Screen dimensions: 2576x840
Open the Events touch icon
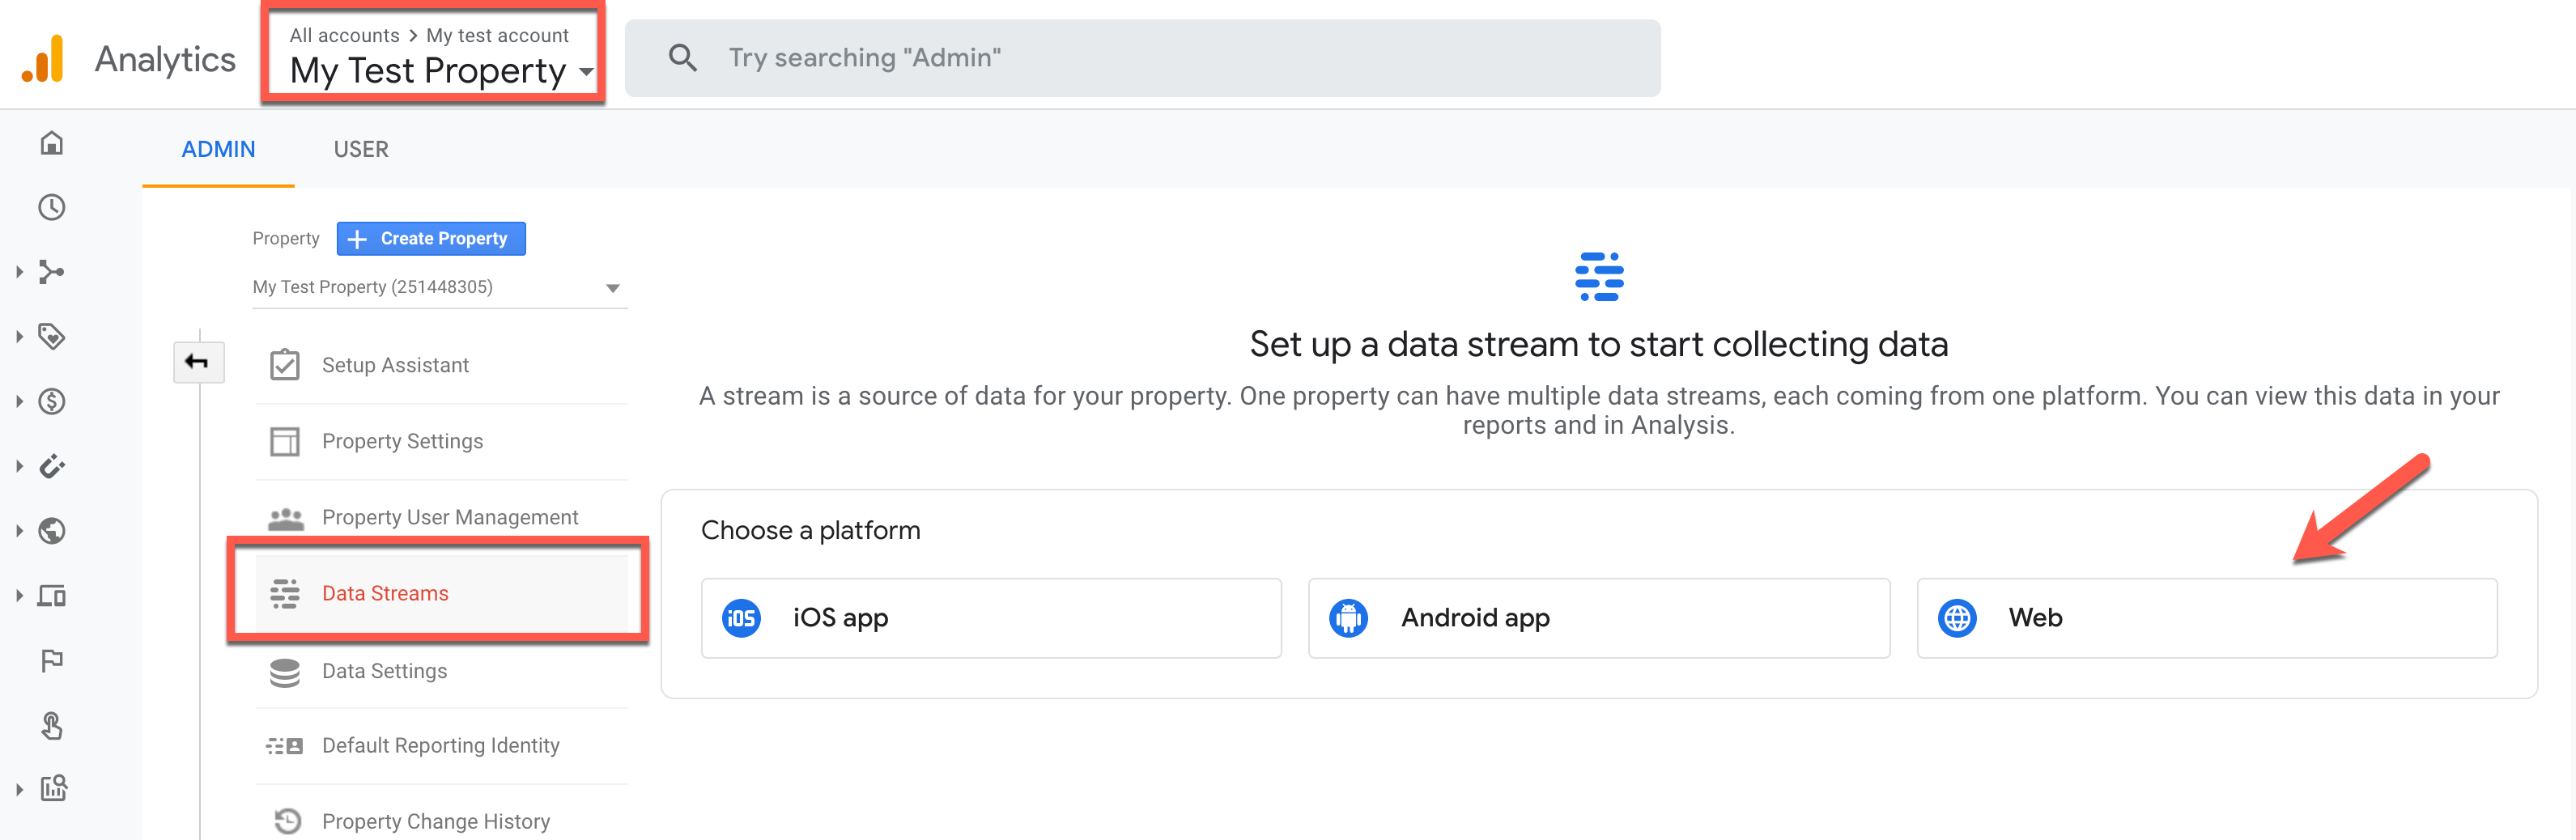coord(52,725)
